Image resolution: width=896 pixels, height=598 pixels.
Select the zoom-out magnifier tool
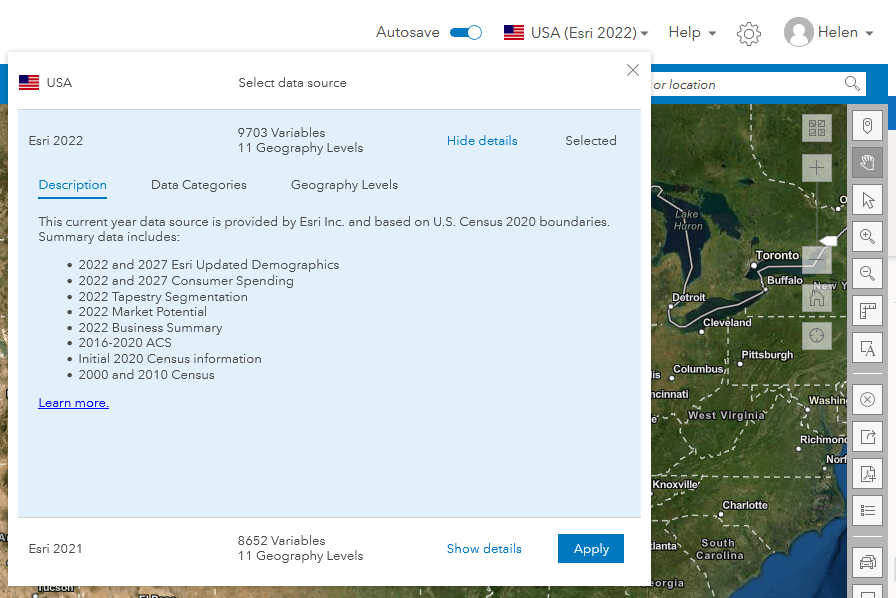868,273
